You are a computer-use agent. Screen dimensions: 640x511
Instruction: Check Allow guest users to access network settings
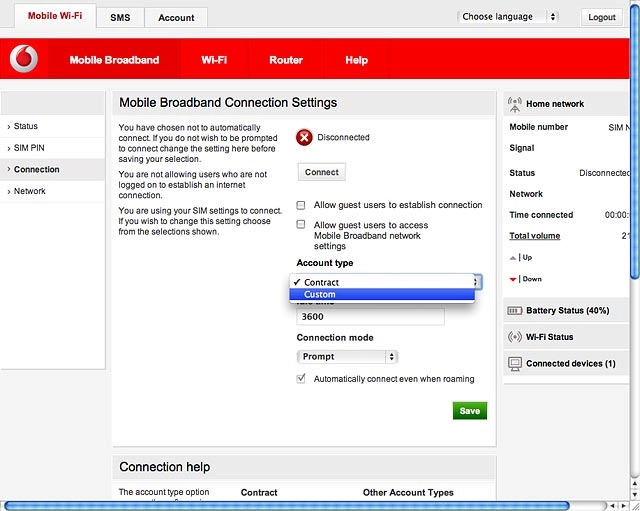[301, 224]
